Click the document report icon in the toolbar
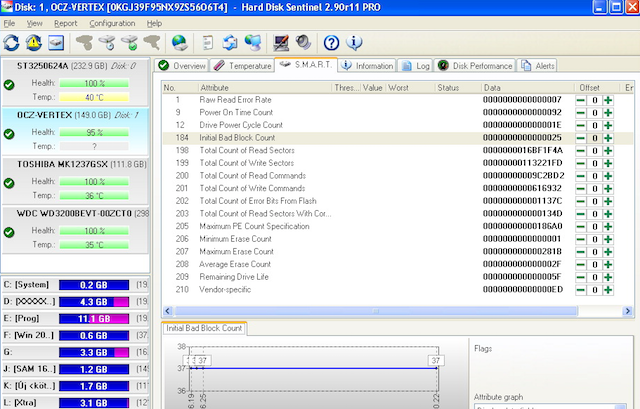 (x=207, y=43)
